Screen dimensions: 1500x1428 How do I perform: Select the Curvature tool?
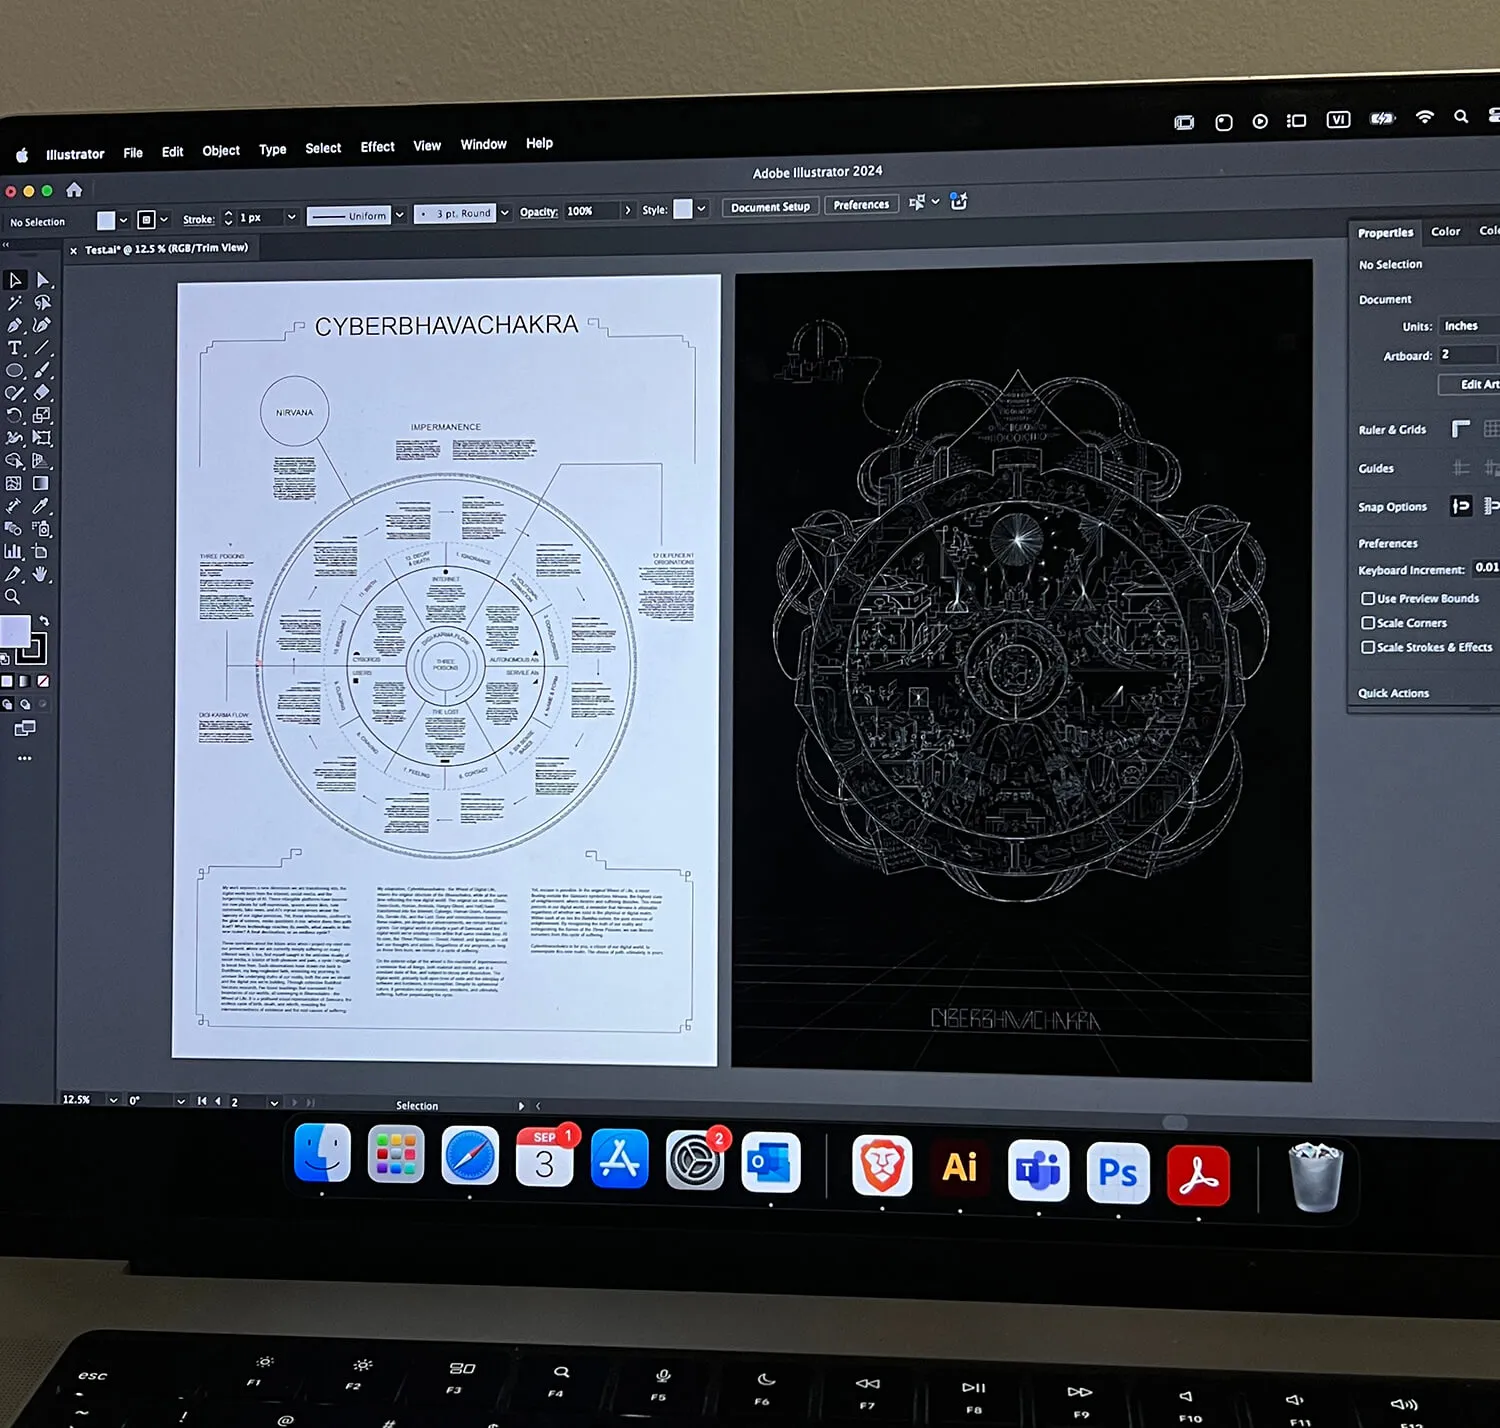(42, 326)
